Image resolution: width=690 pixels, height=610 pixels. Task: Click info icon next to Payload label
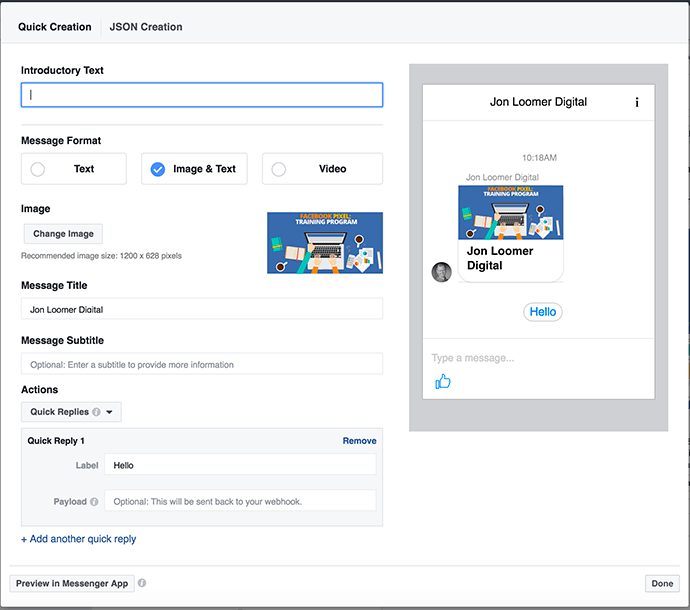[94, 501]
